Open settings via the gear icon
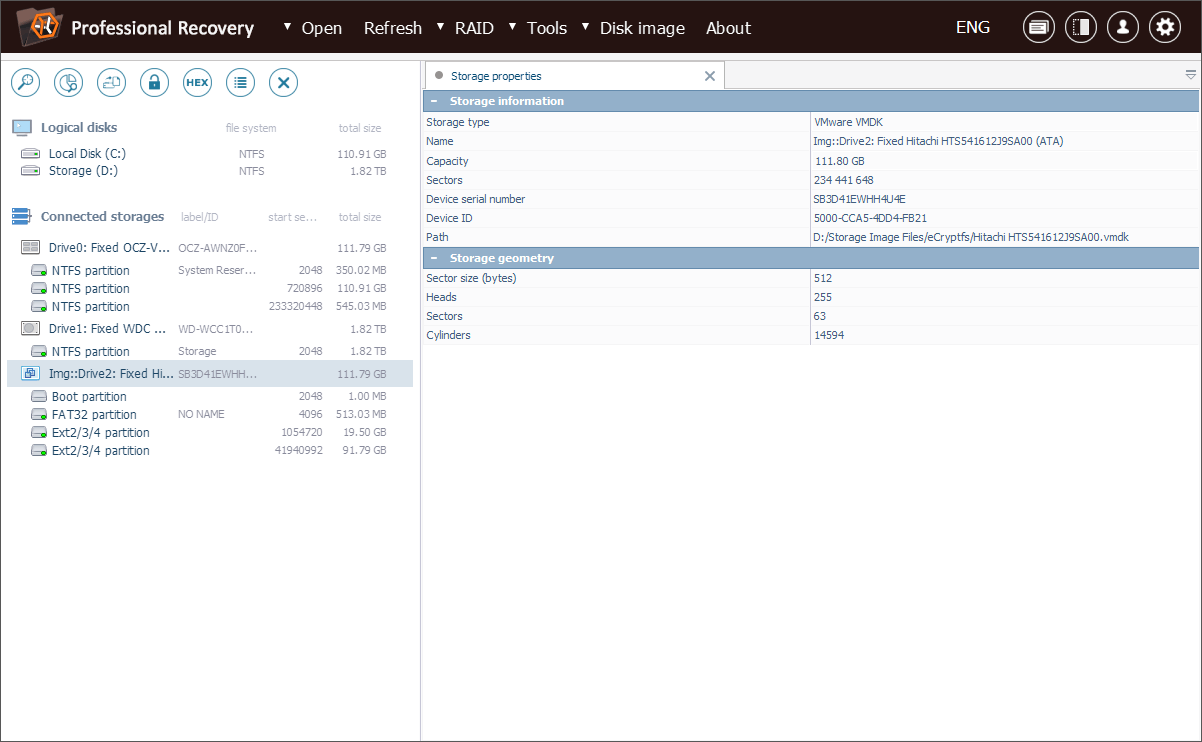This screenshot has height=742, width=1202. click(1164, 27)
